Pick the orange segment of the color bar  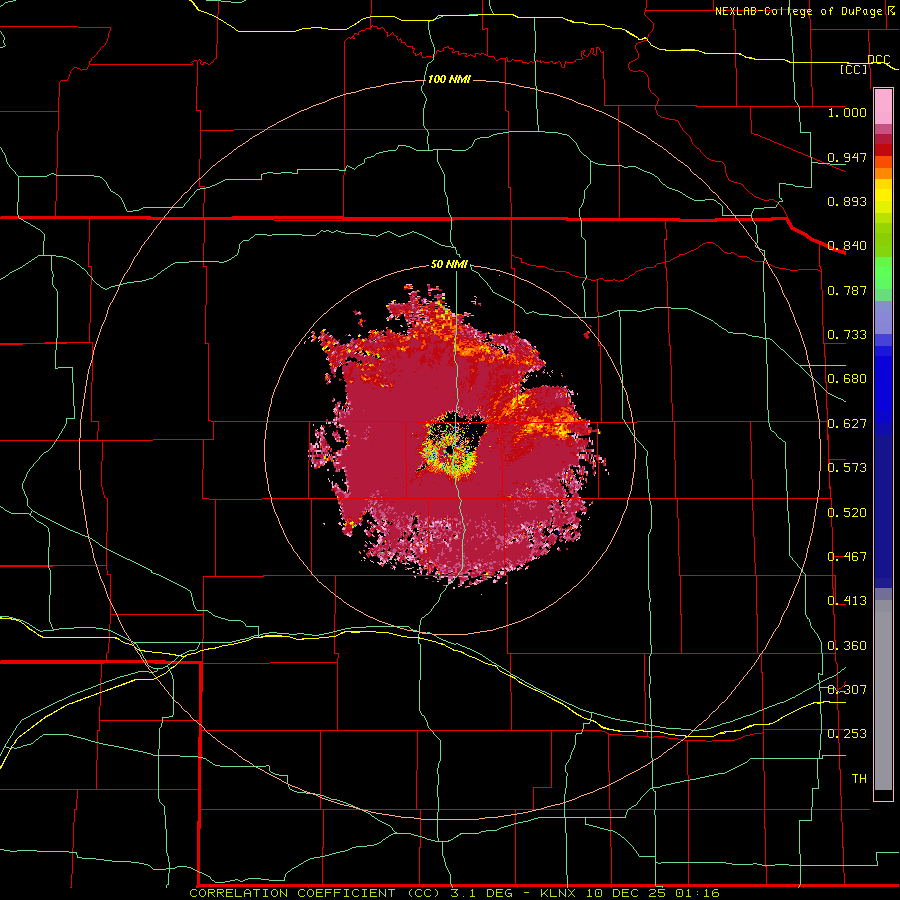click(883, 173)
